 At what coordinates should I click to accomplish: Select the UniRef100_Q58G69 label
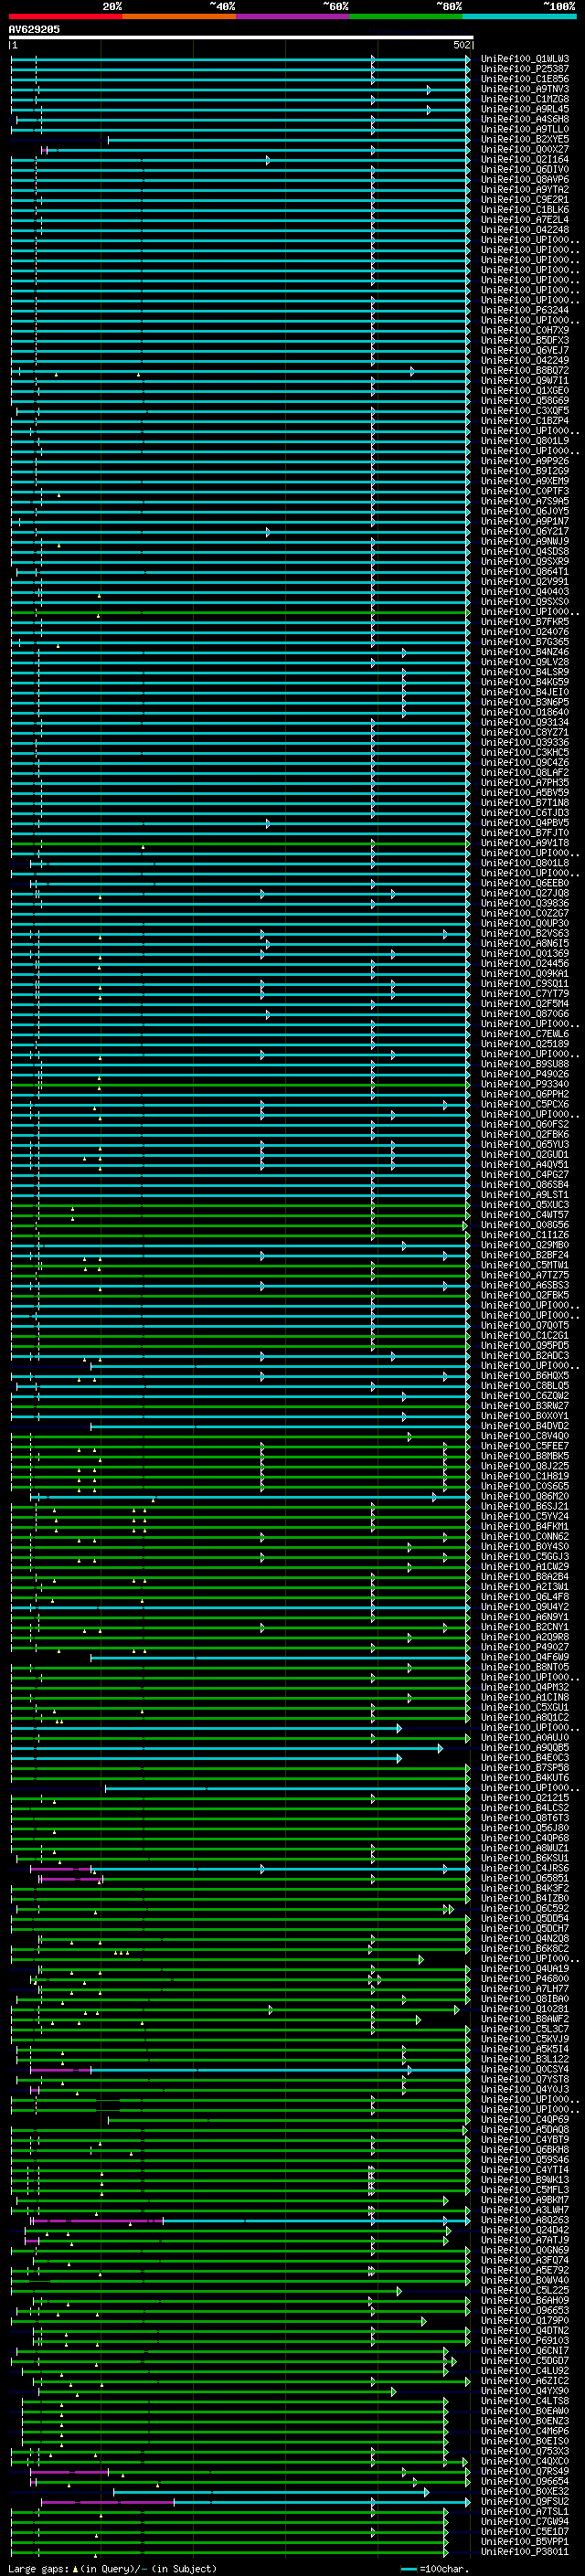click(525, 401)
